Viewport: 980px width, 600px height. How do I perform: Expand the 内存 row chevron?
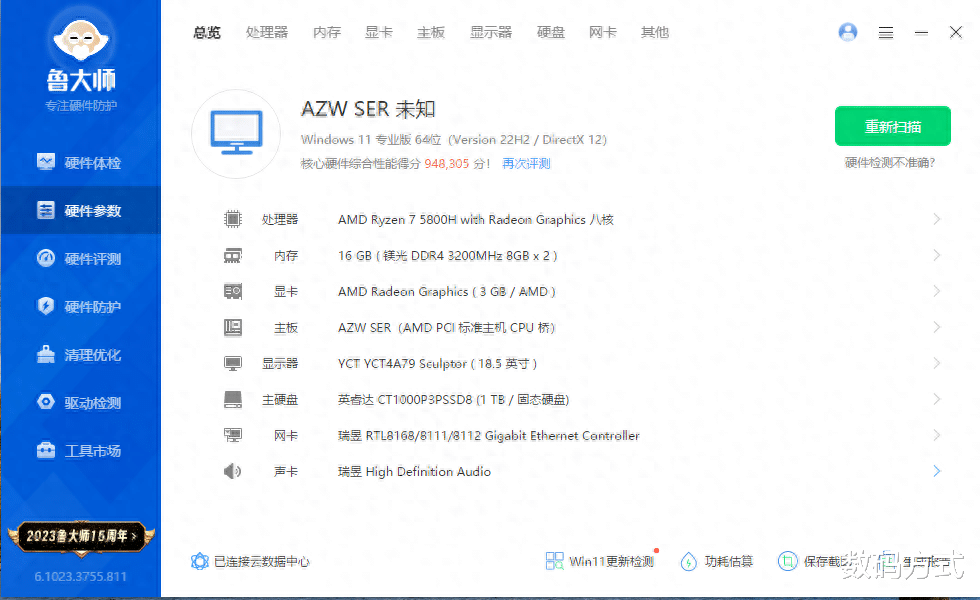coord(936,256)
